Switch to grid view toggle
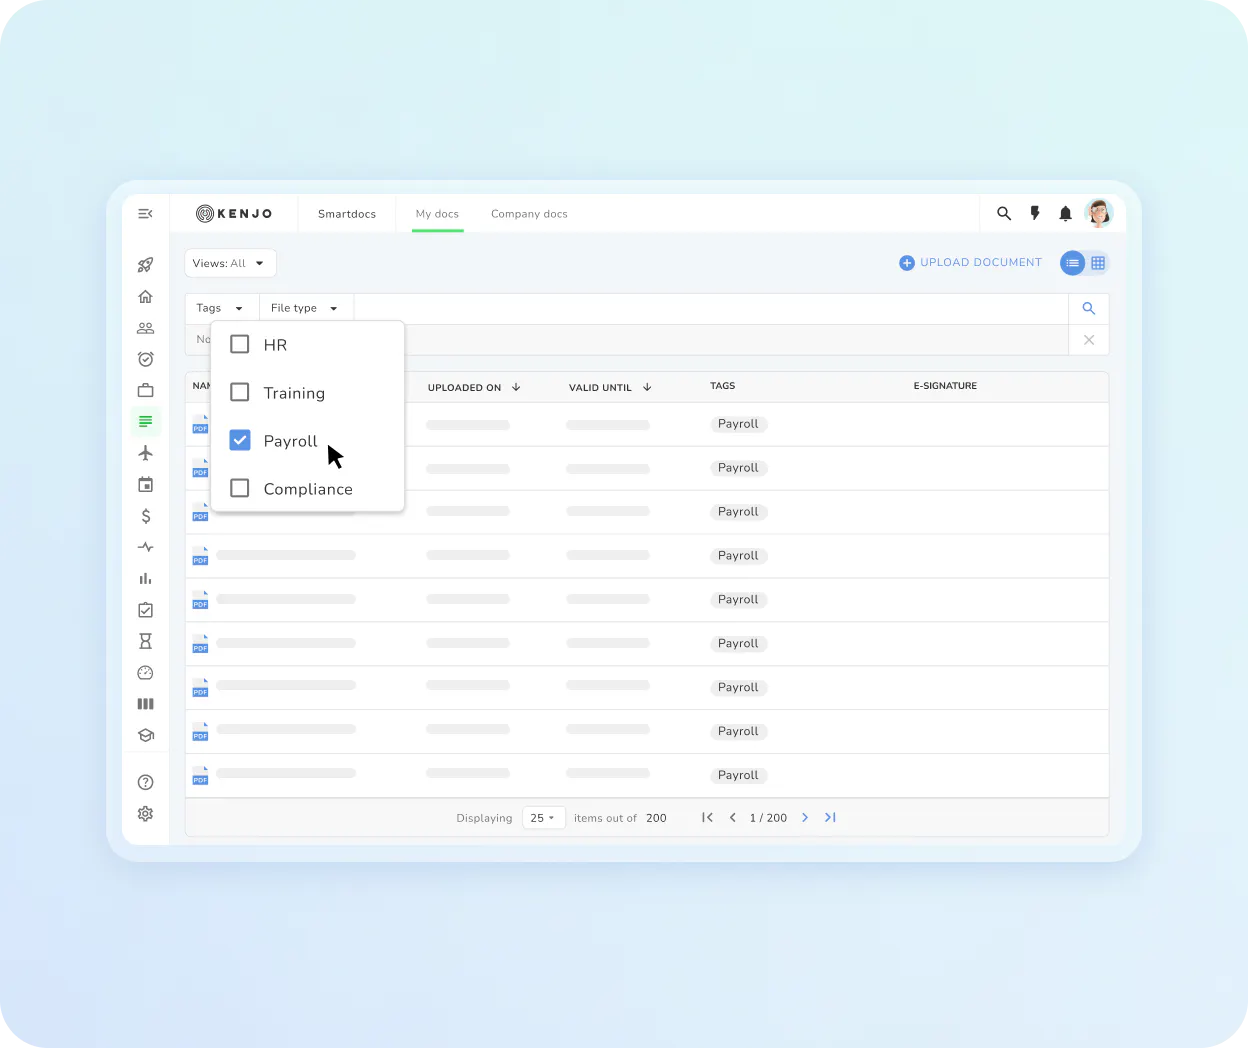Image resolution: width=1248 pixels, height=1048 pixels. (1098, 263)
